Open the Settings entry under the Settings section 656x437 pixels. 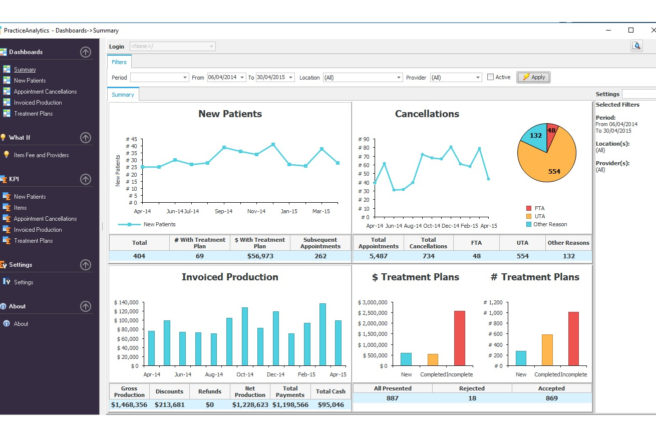pyautogui.click(x=23, y=282)
